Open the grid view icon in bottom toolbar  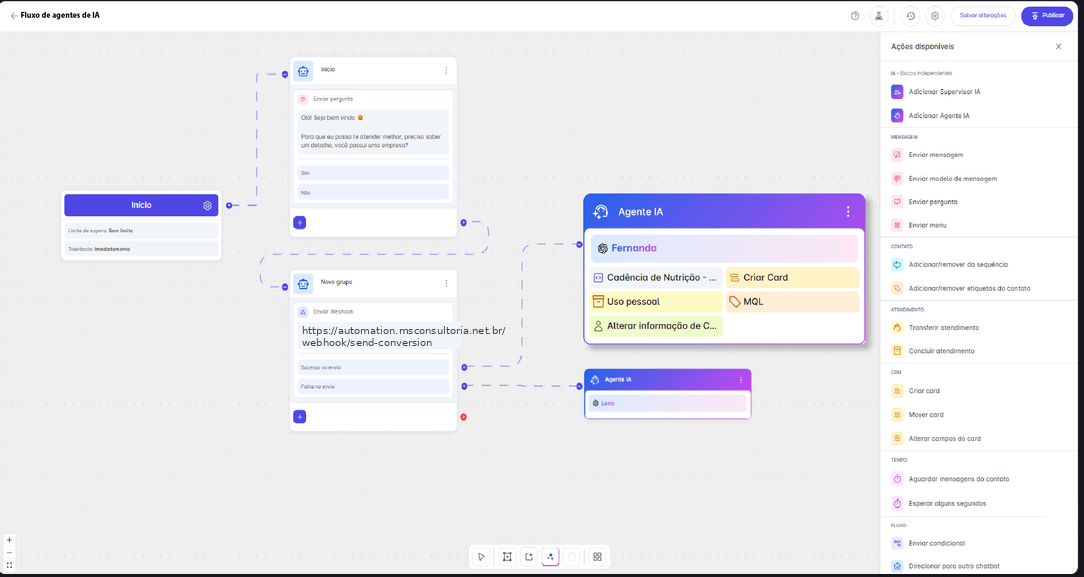[597, 556]
